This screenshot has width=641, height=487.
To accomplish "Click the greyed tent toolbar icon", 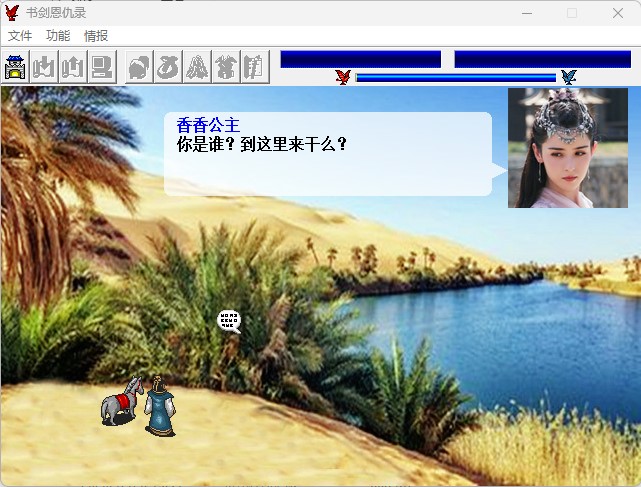I will click(x=197, y=67).
